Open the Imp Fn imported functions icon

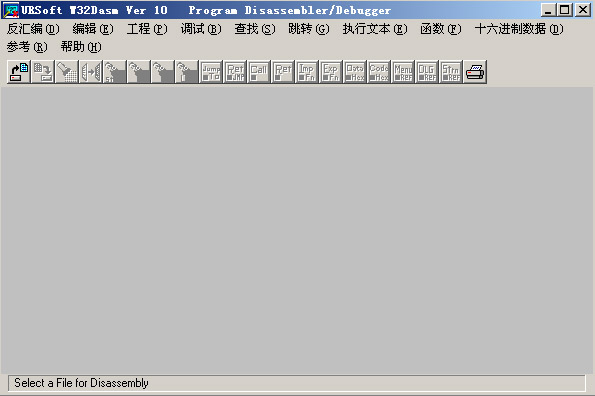(x=307, y=72)
